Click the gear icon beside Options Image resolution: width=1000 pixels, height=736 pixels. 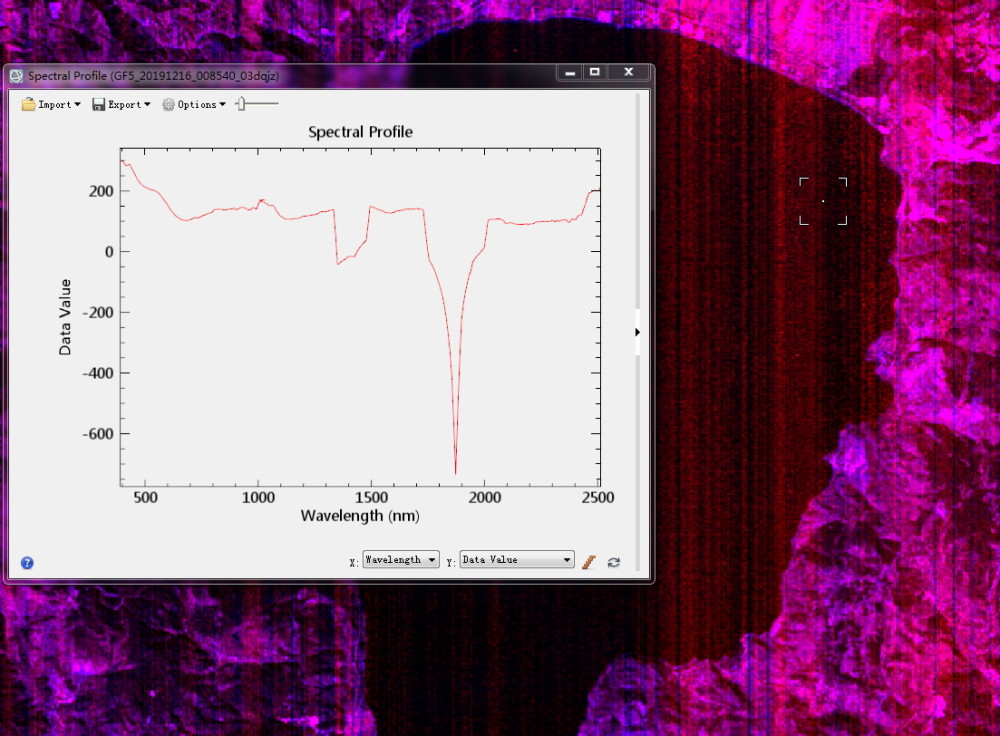tap(168, 104)
